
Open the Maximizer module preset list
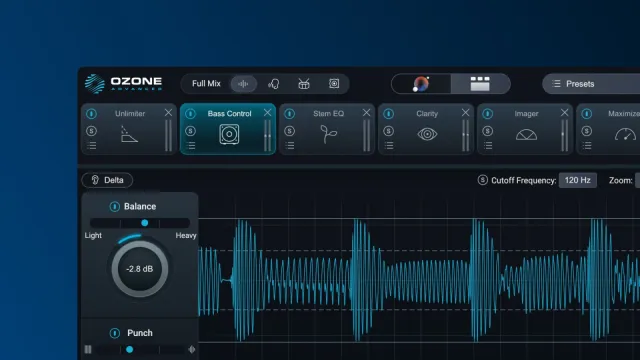click(x=587, y=146)
